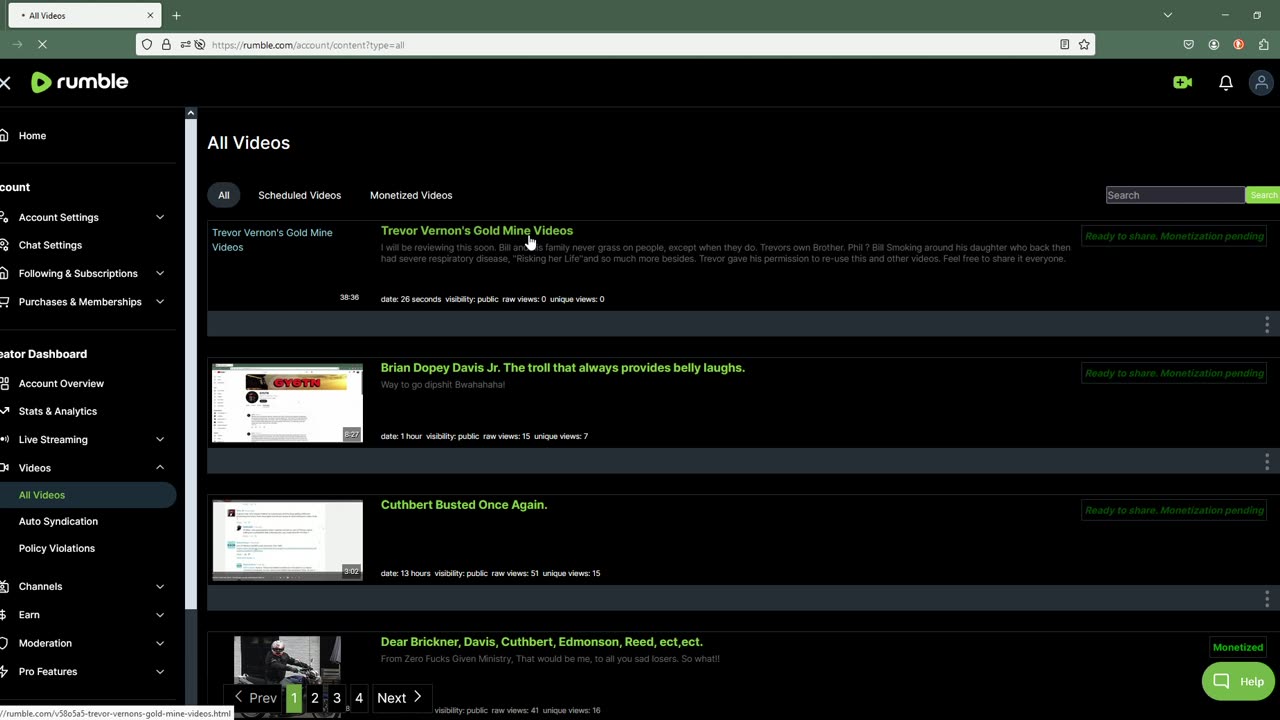Open the user profile avatar menu

pyautogui.click(x=1261, y=83)
